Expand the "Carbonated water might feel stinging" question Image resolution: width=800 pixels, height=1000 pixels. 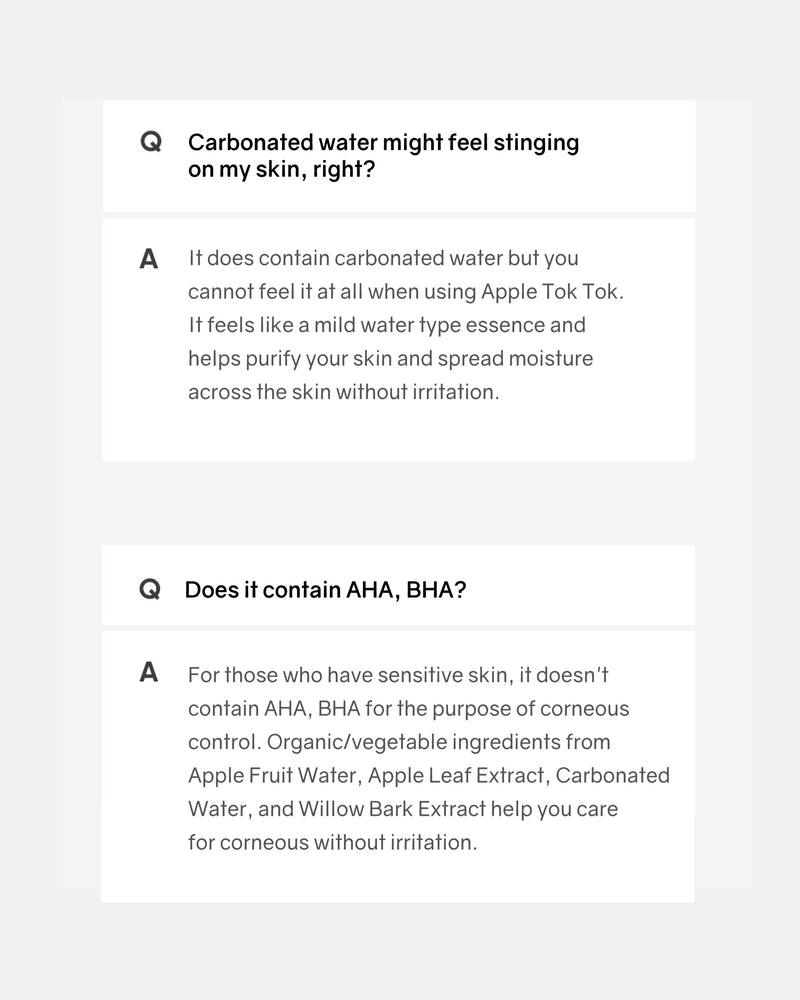coord(383,143)
